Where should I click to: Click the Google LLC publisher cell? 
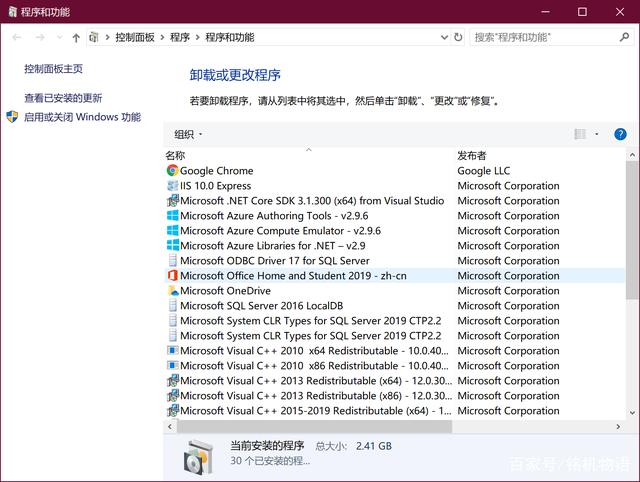point(484,171)
